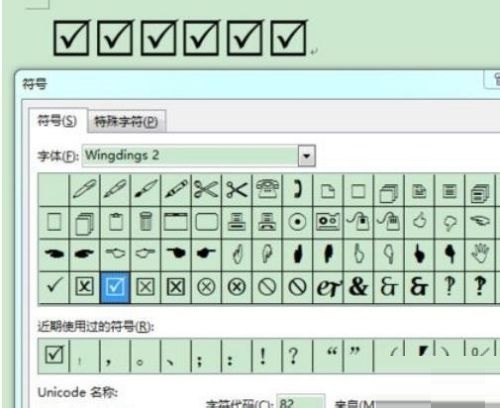Click the last boxed checkmark in the document
Image resolution: width=500 pixels, height=408 pixels.
[288, 38]
